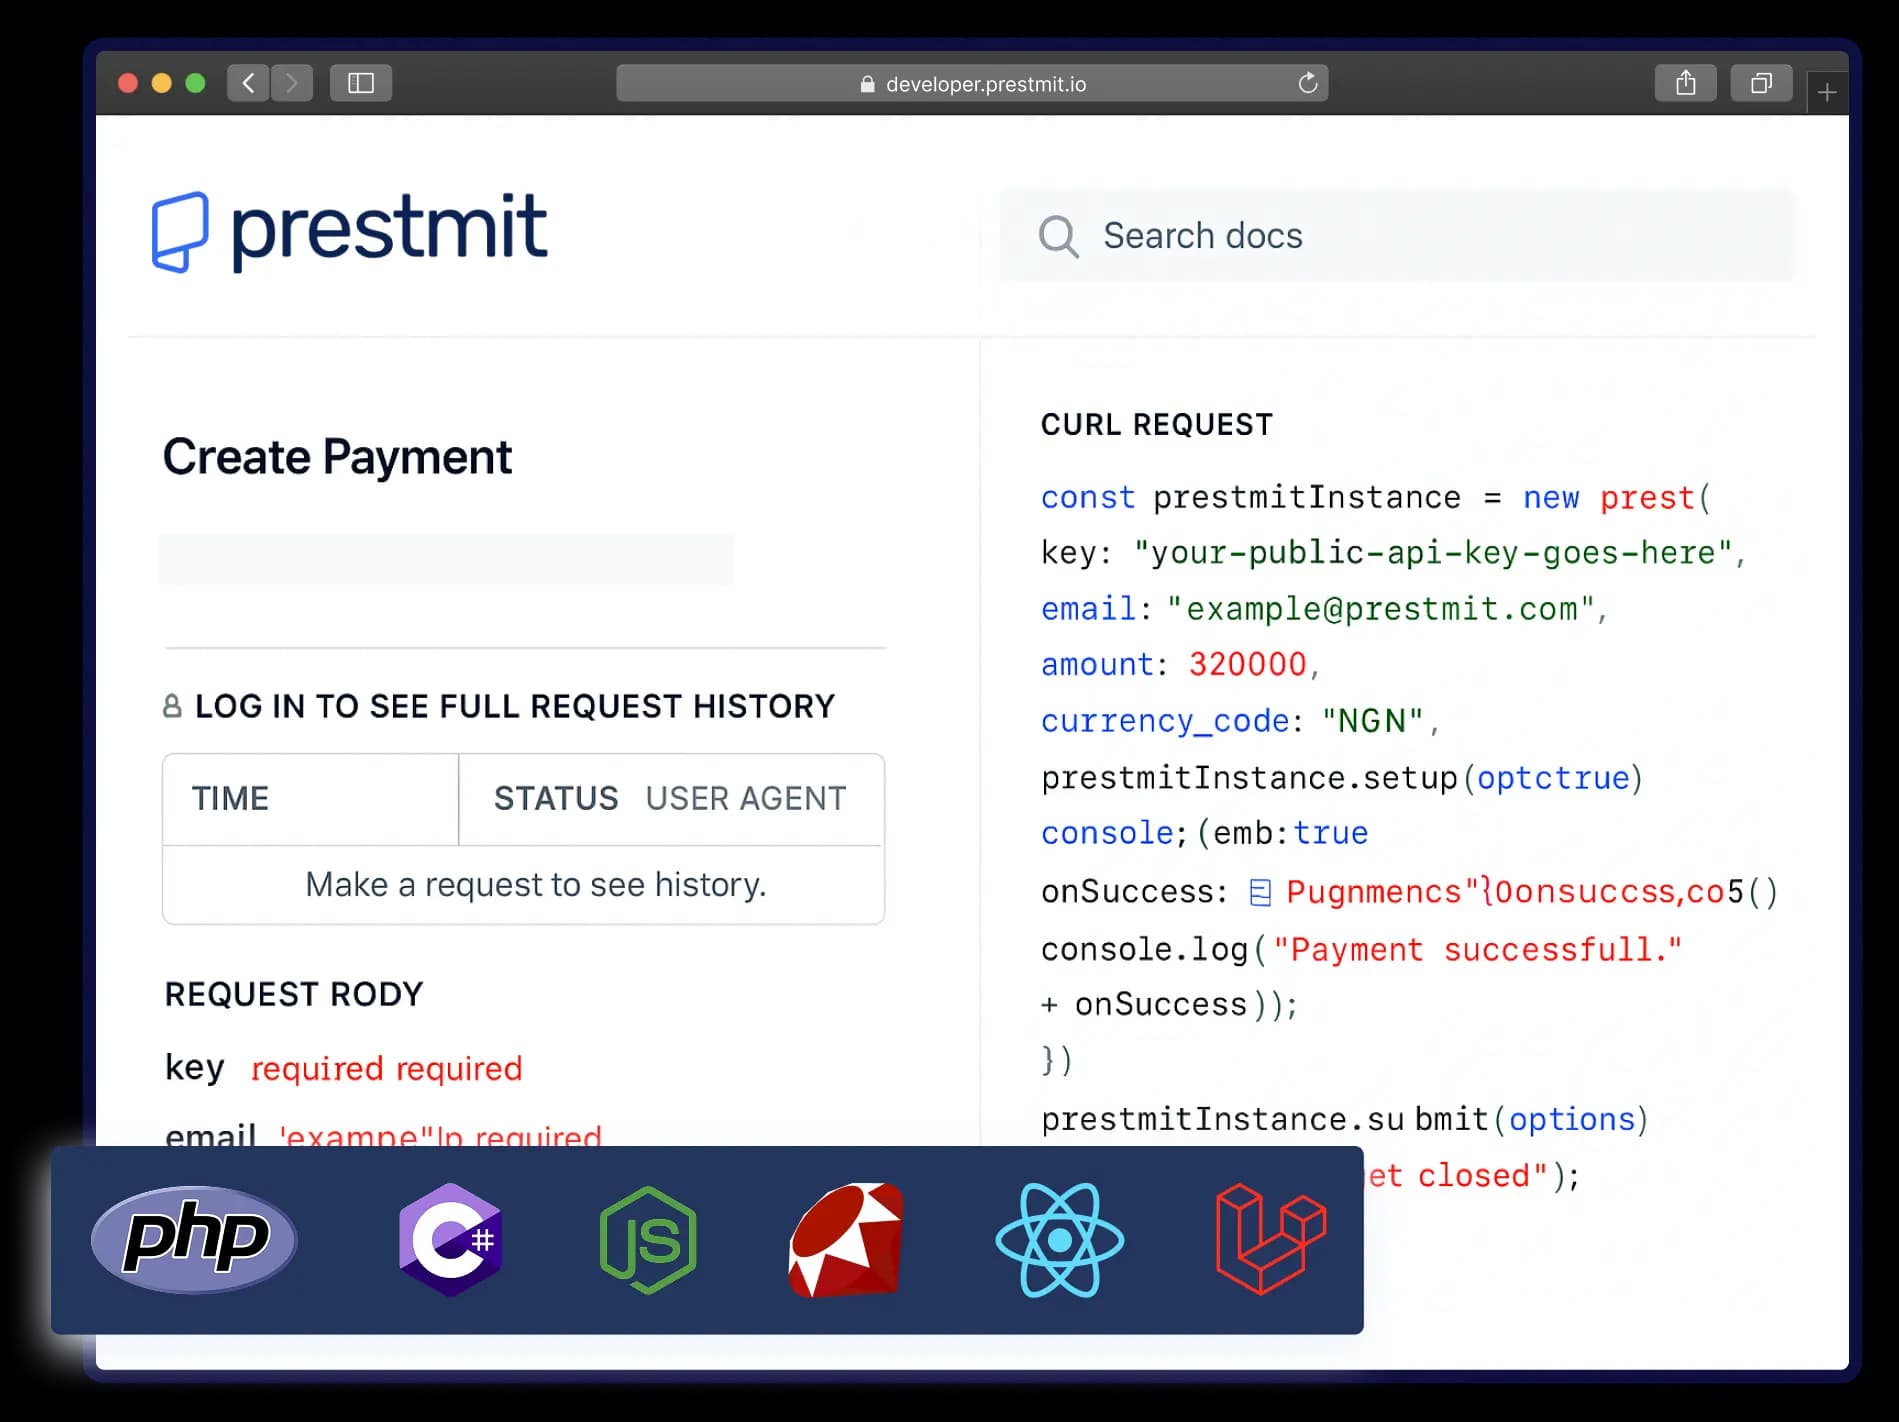This screenshot has height=1422, width=1899.
Task: Click the key parameter name
Action: click(195, 1067)
